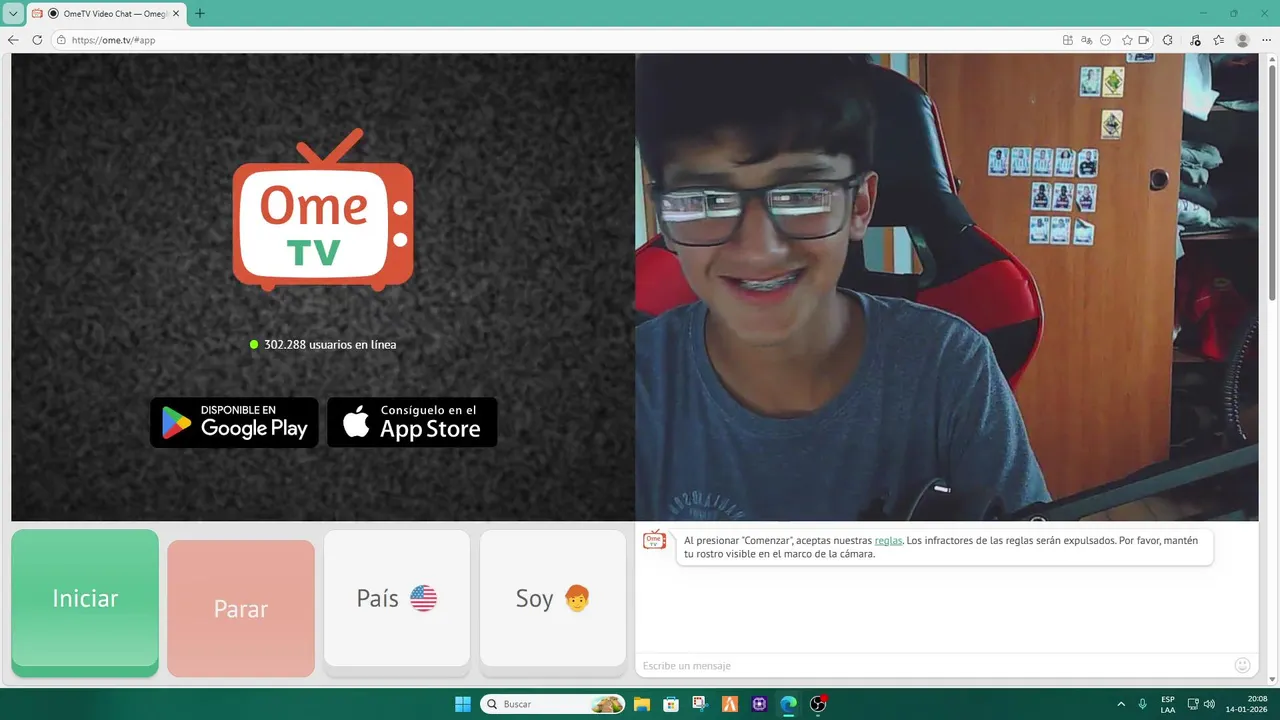This screenshot has height=720, width=1280.
Task: Open the reglas link in chat
Action: [888, 540]
